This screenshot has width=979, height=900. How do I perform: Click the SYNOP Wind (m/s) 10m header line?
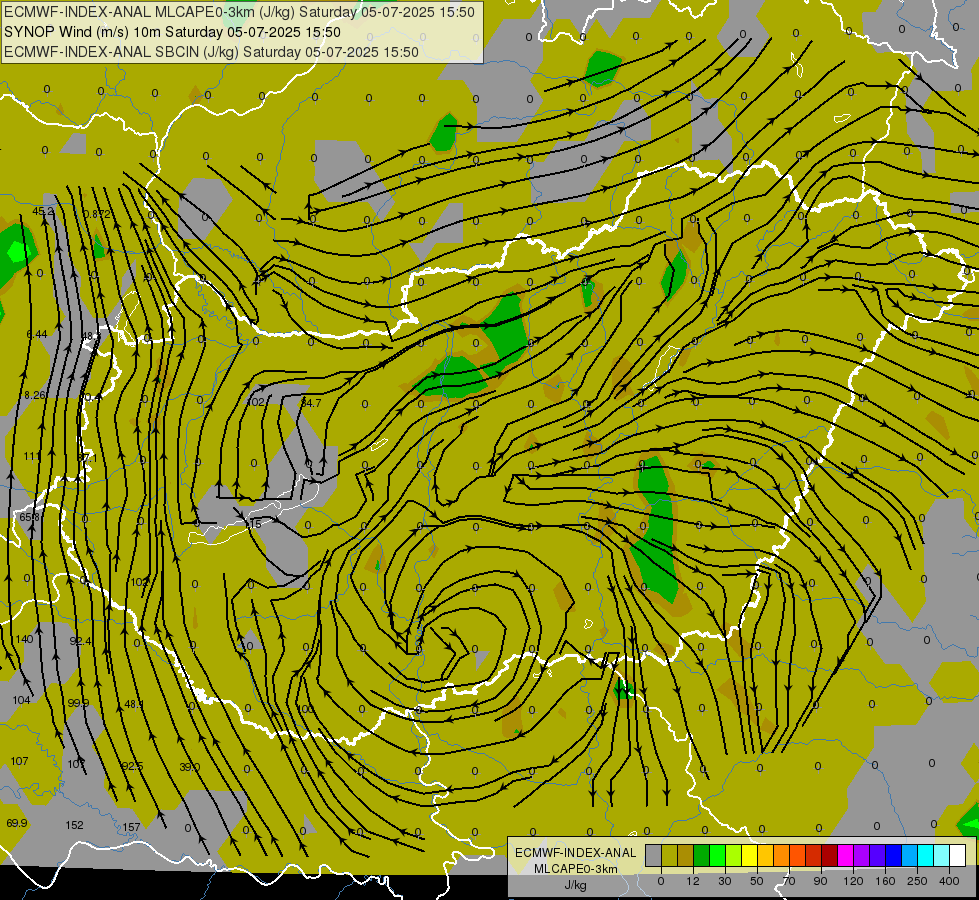[172, 32]
